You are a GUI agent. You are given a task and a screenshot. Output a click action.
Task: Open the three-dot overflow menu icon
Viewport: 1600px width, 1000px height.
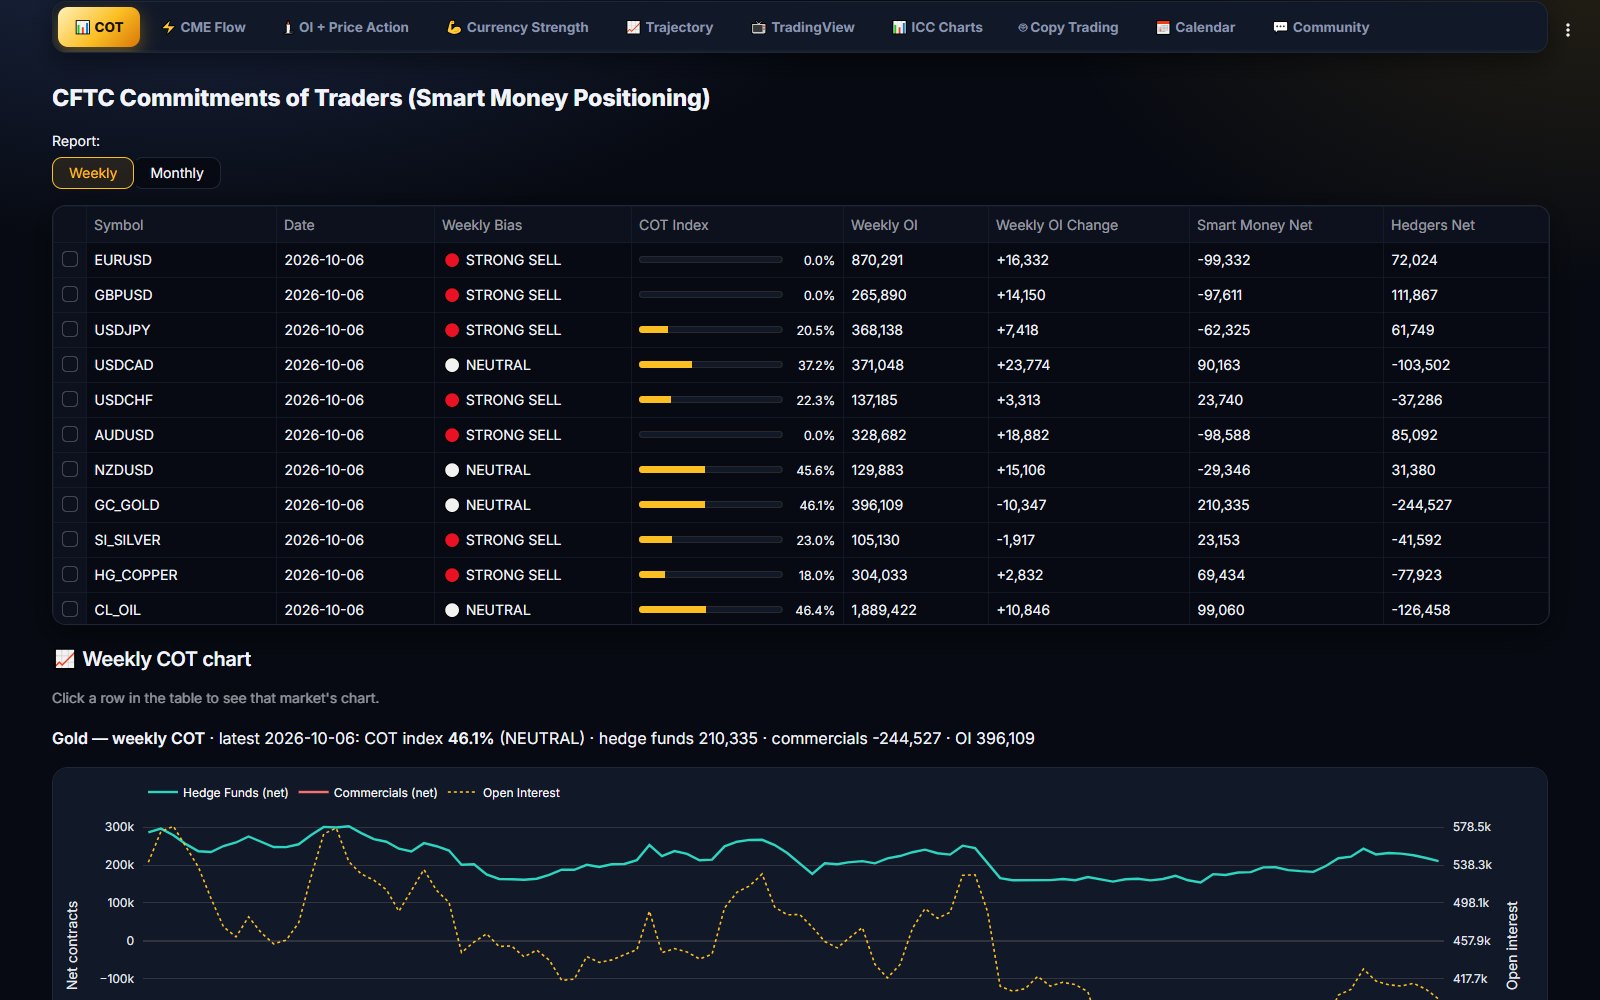tap(1567, 30)
